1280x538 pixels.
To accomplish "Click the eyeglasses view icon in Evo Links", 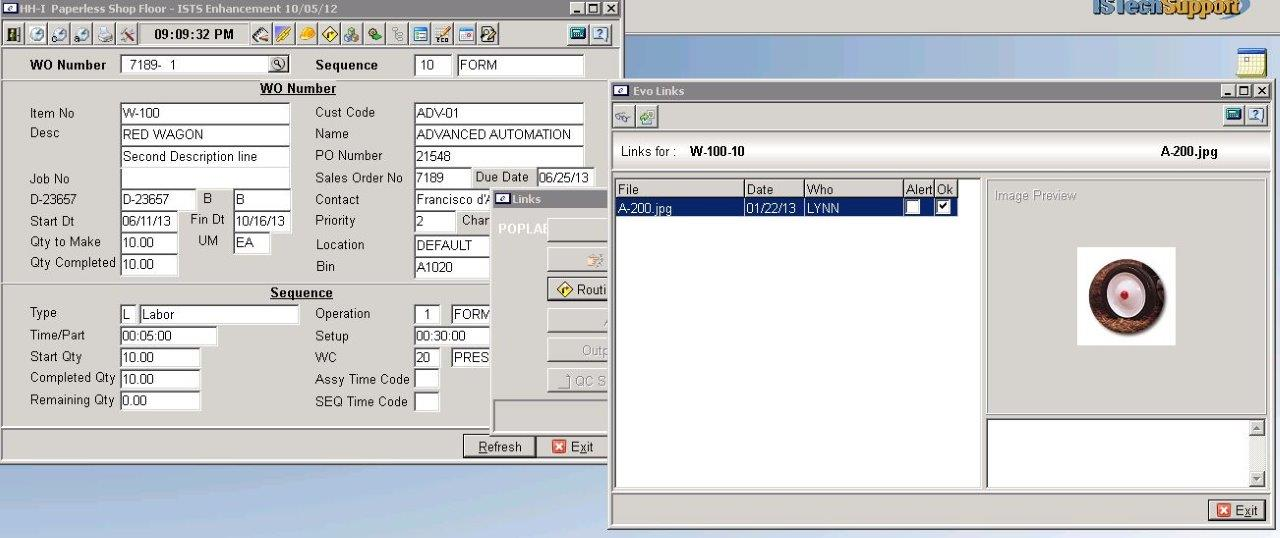I will click(623, 117).
